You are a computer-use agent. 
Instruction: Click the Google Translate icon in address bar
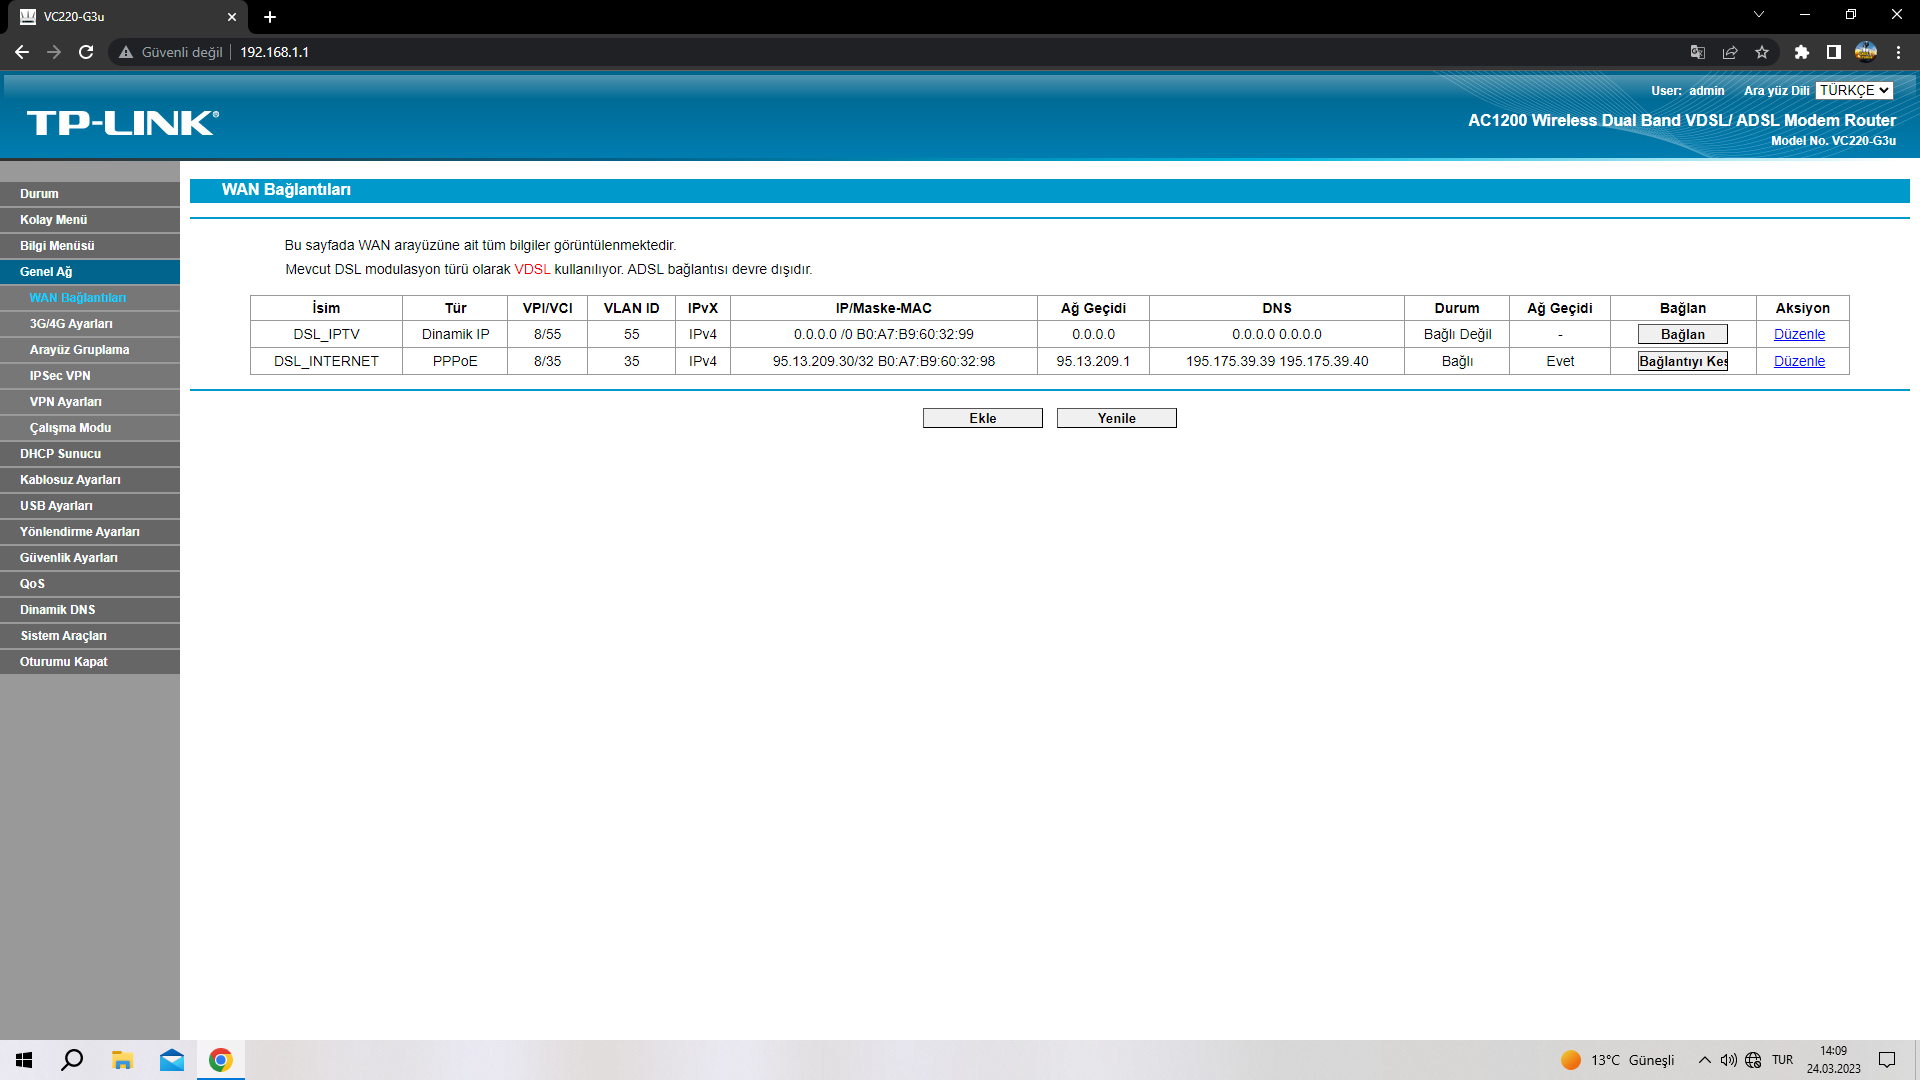coord(1698,52)
